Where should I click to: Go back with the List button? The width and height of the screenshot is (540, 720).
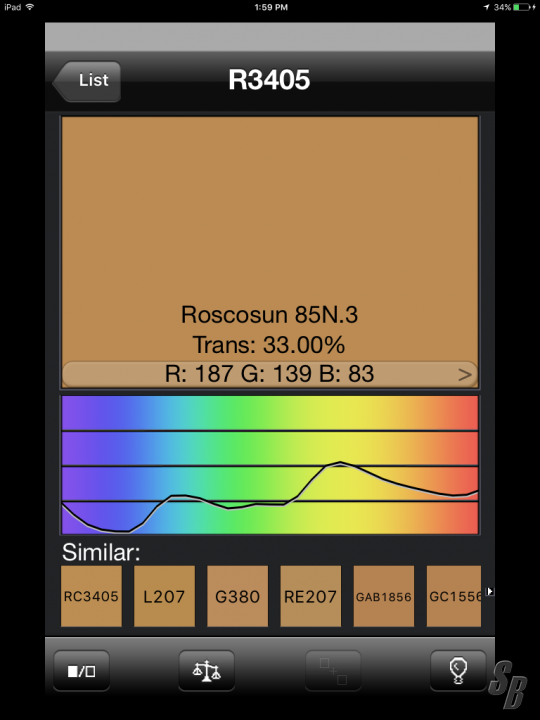[x=87, y=81]
